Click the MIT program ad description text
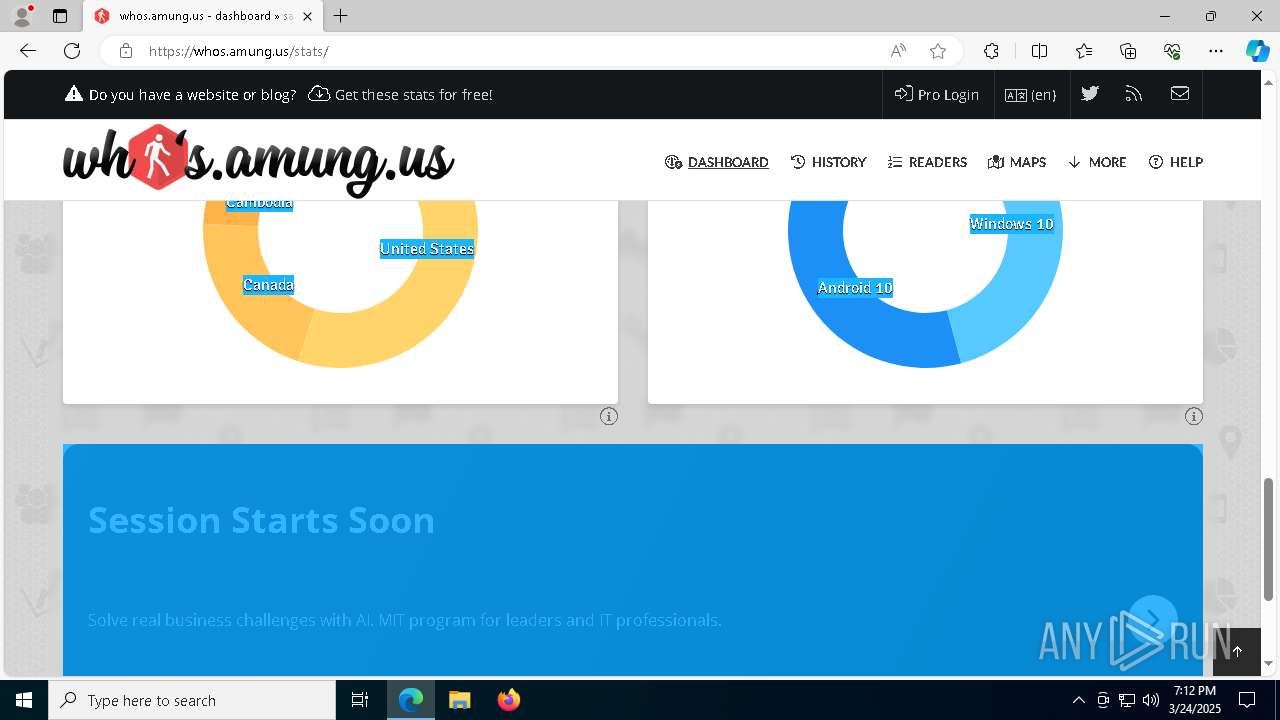The width and height of the screenshot is (1280, 720). [x=404, y=620]
